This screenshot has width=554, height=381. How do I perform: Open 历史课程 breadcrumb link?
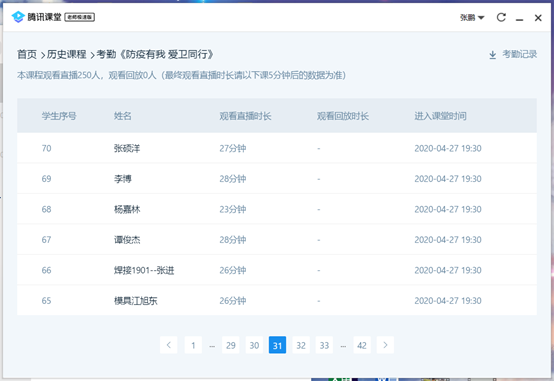click(x=66, y=54)
